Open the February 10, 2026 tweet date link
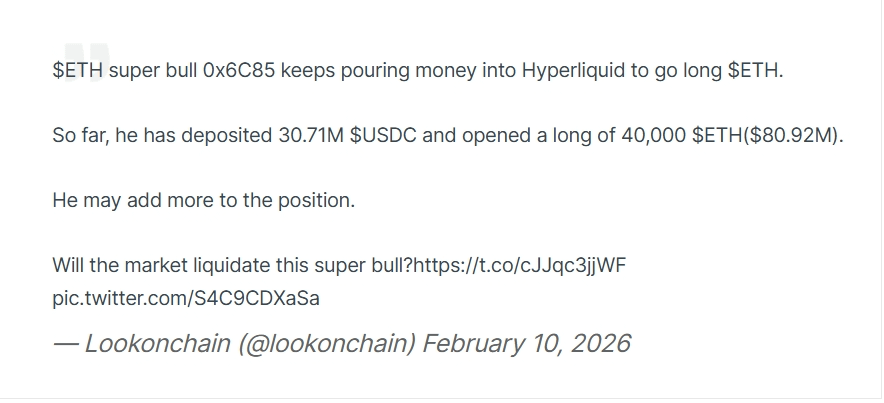 tap(526, 344)
